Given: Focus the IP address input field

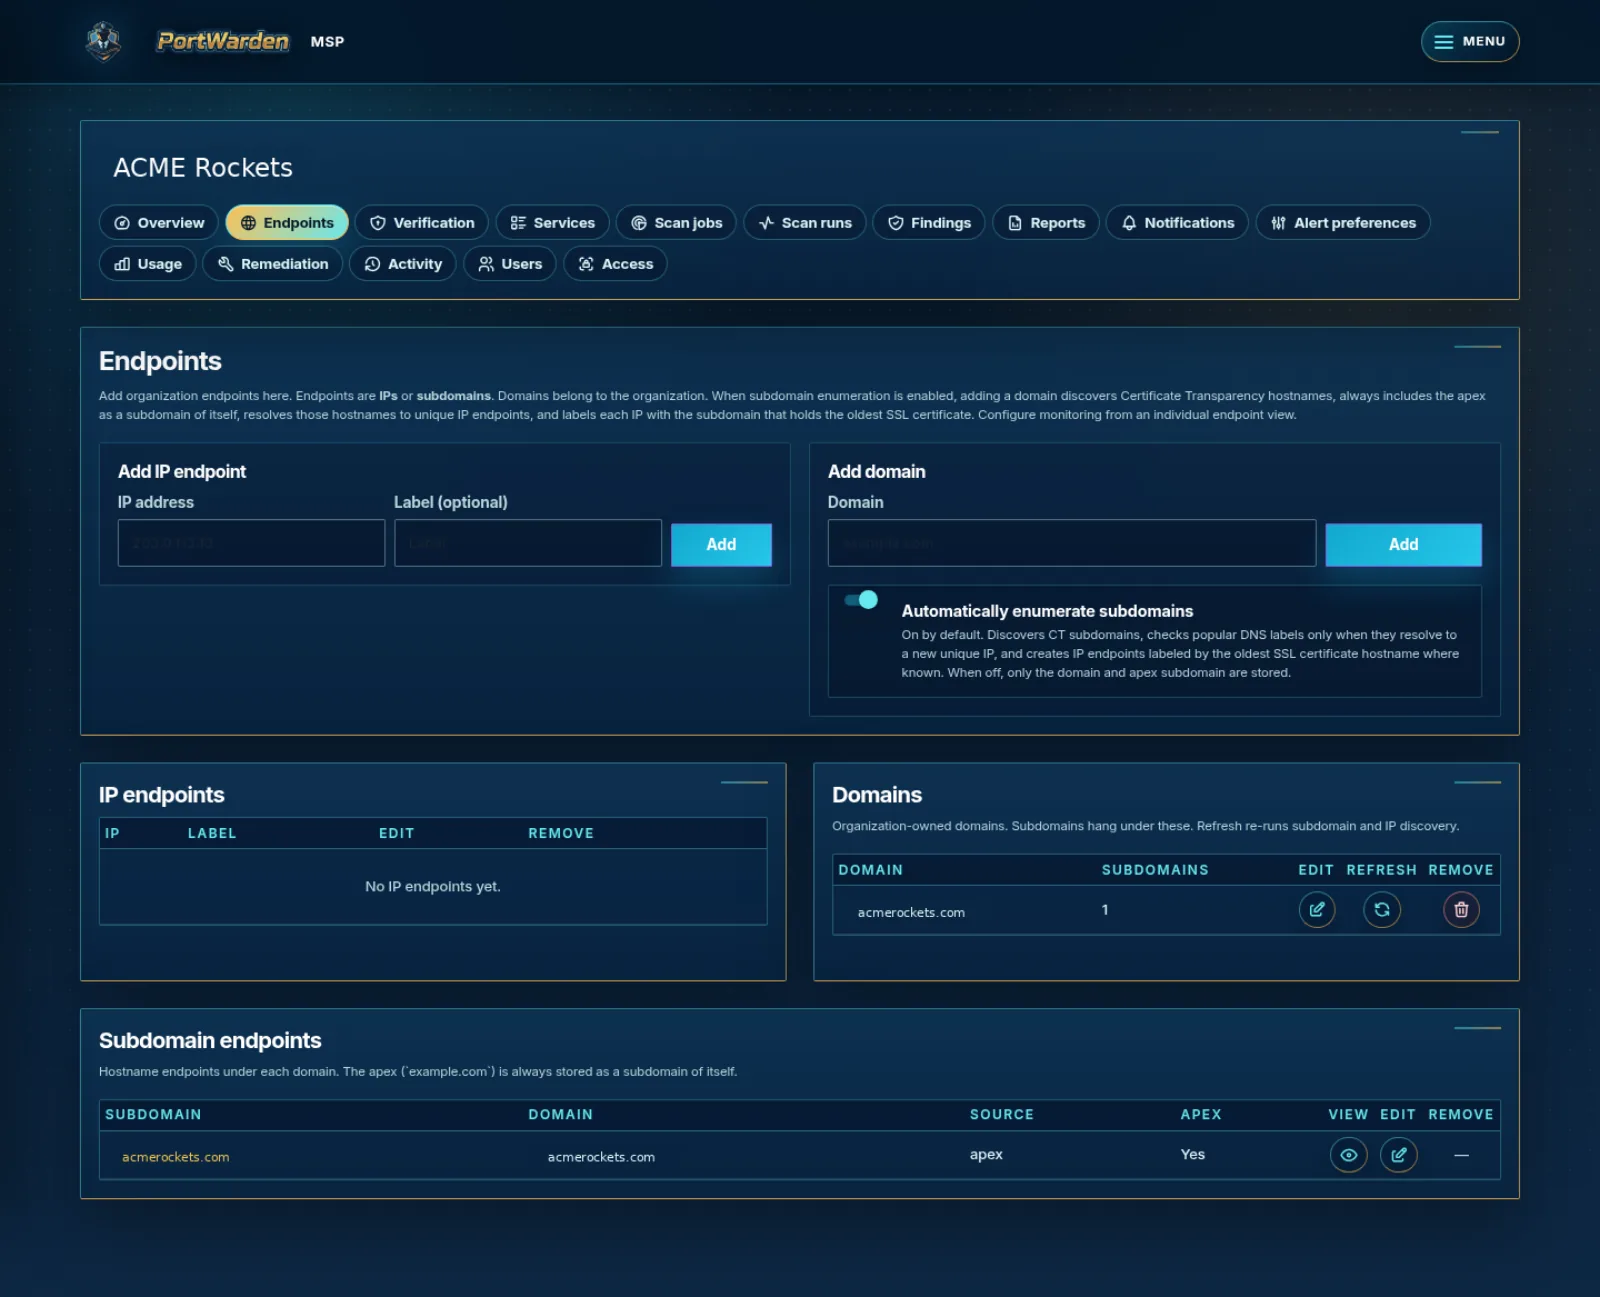Looking at the screenshot, I should coord(251,543).
